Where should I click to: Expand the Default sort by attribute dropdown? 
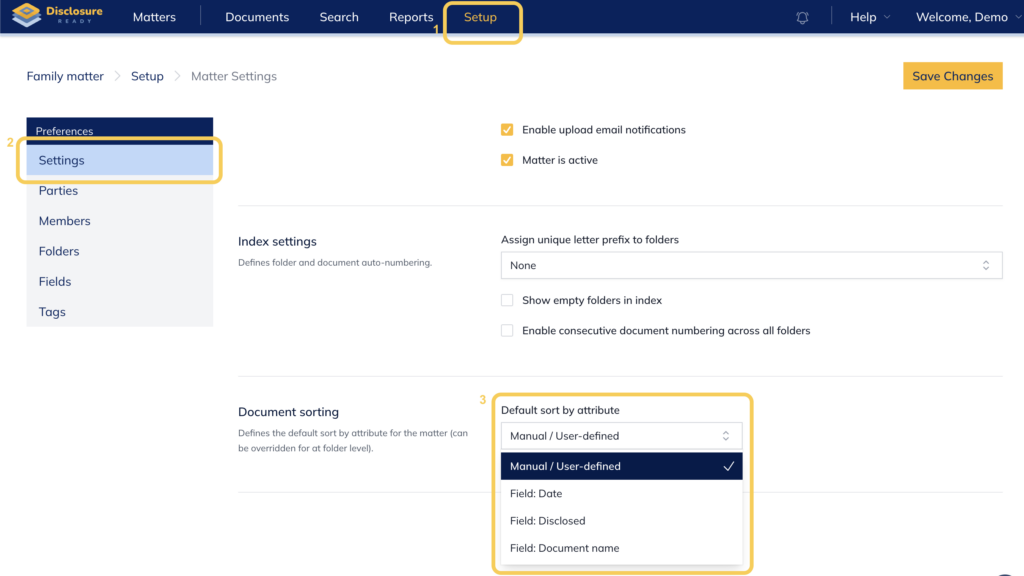[621, 436]
